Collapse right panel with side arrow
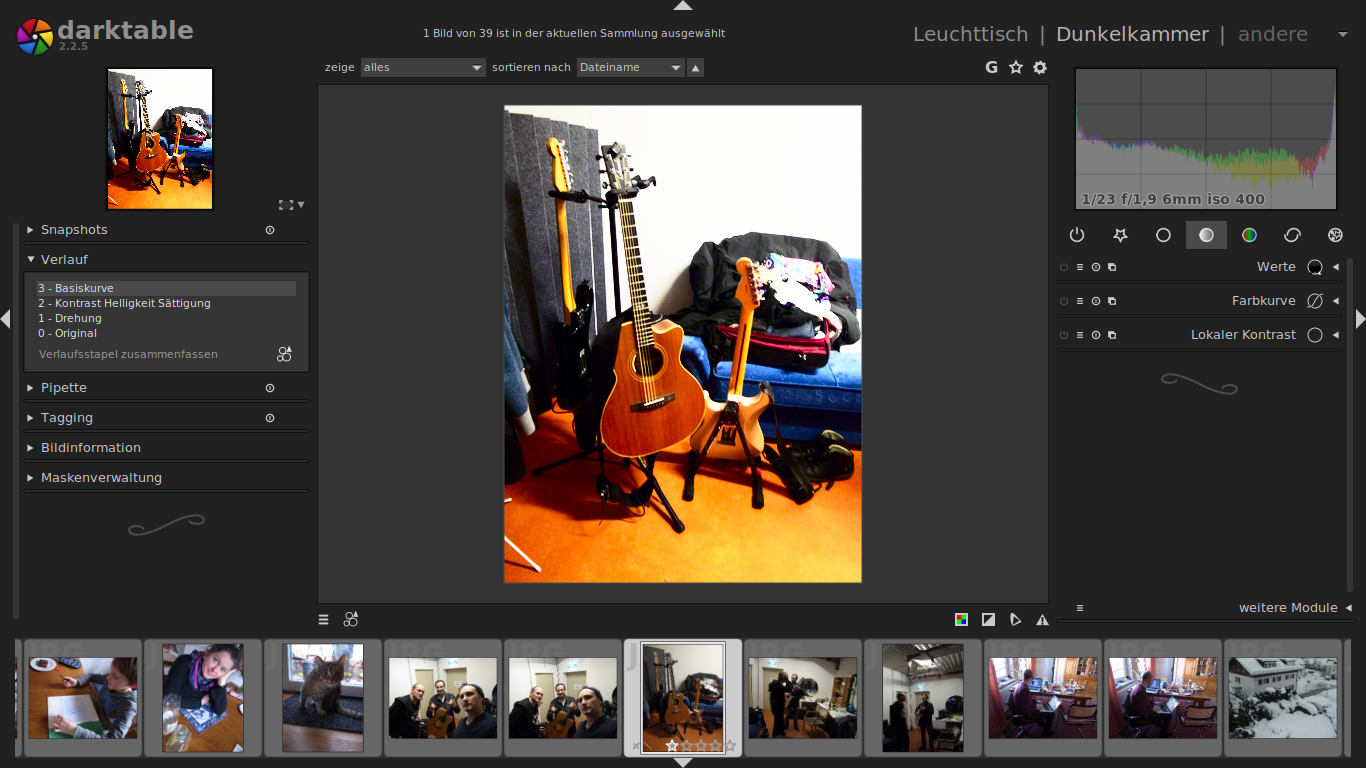This screenshot has height=768, width=1366. [x=1360, y=319]
